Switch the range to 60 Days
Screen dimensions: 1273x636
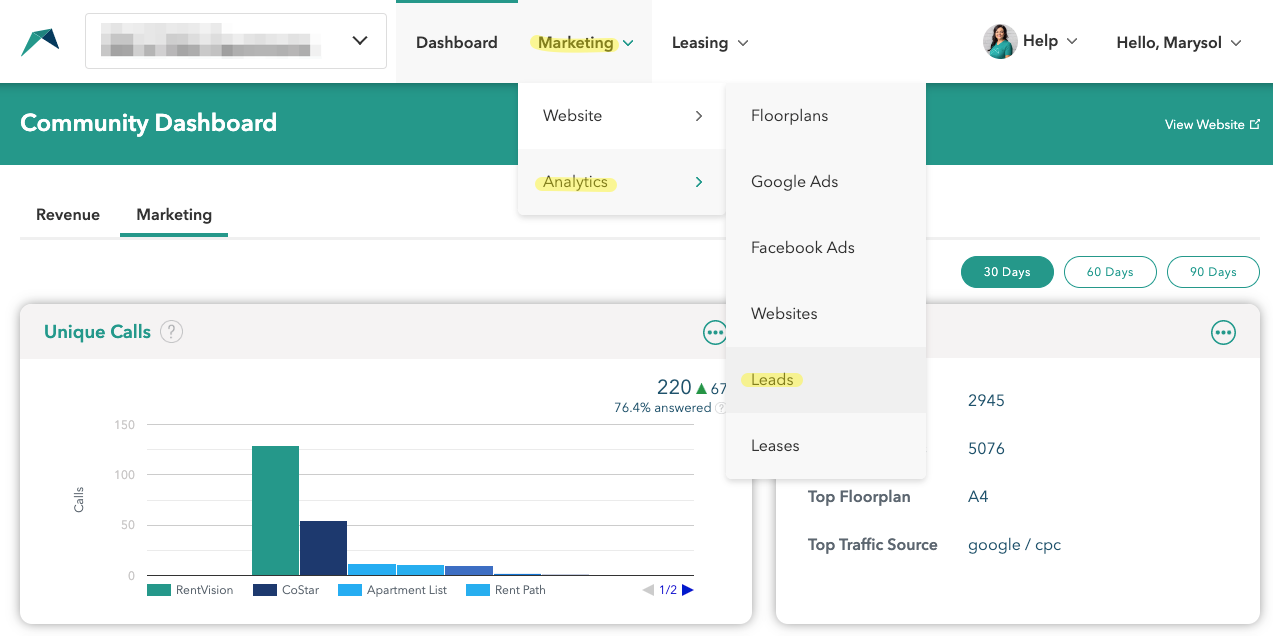[x=1110, y=272]
